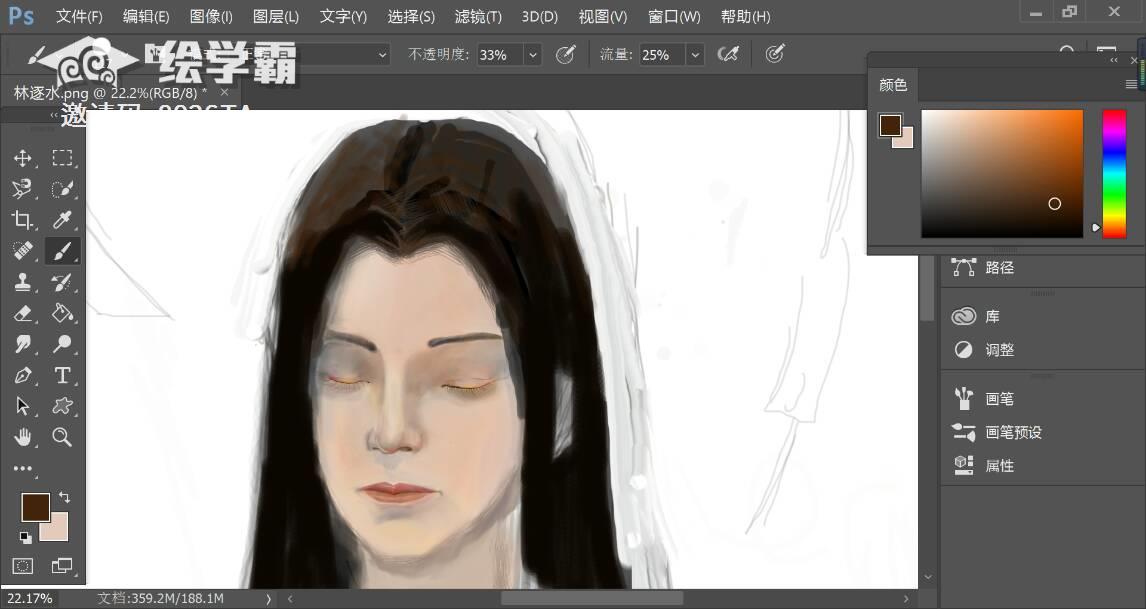Select the History Brush tool
1146x609 pixels.
[62, 282]
